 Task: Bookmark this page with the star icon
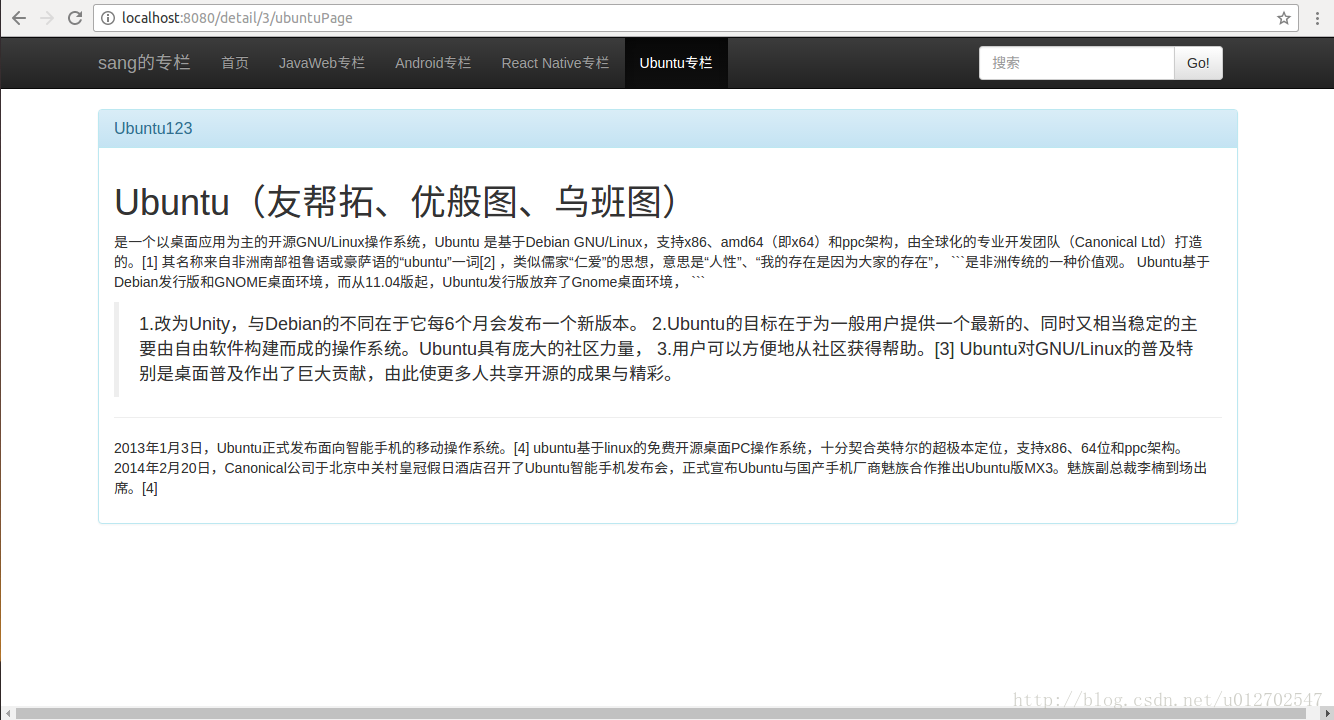1284,18
